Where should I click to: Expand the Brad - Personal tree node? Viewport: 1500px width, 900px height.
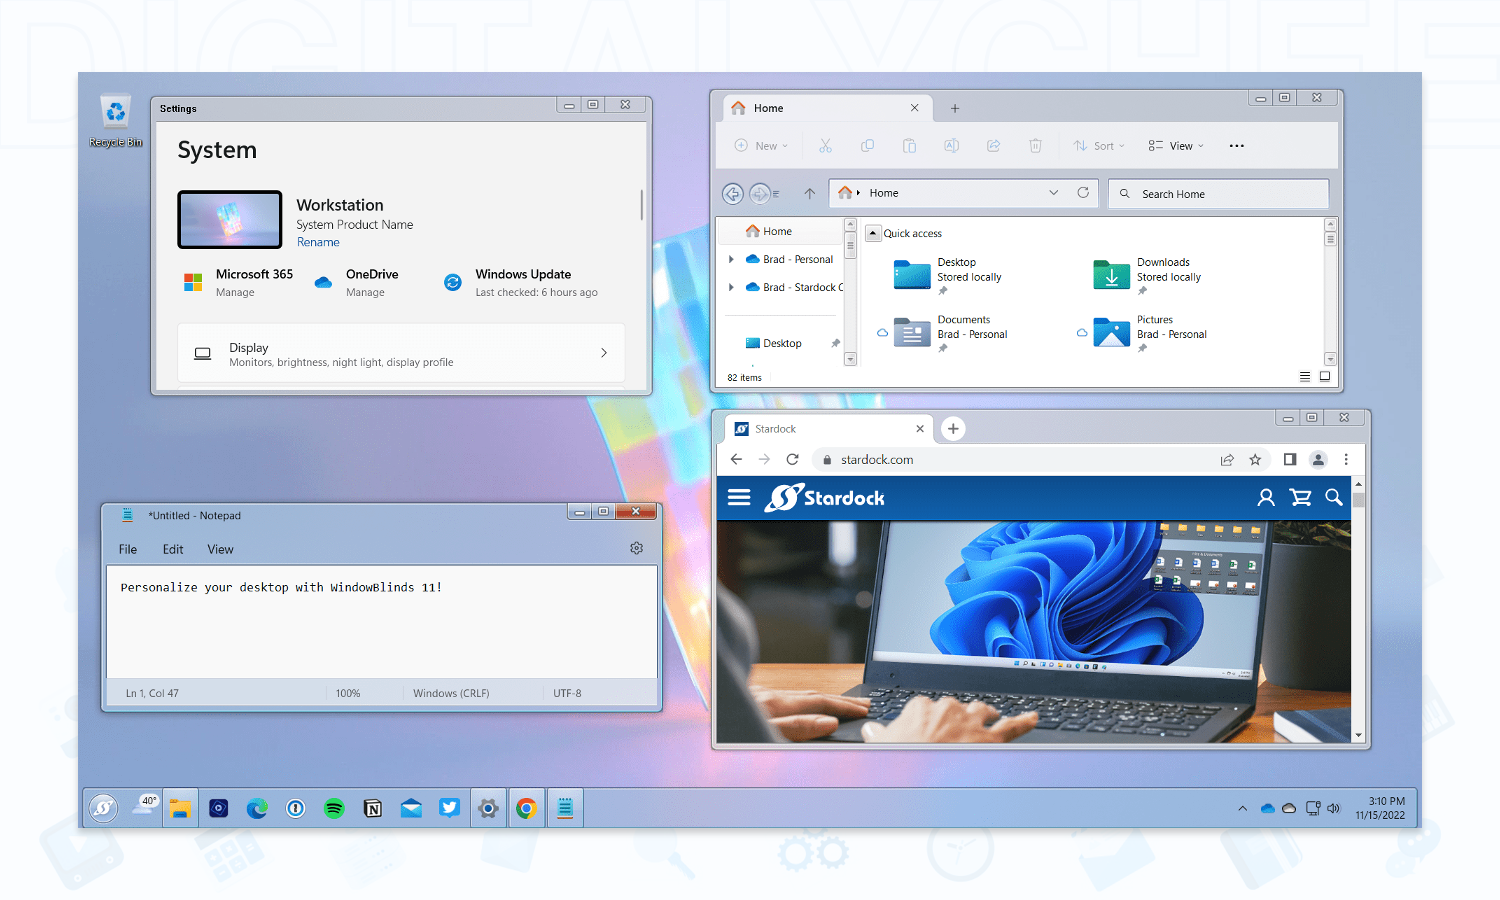731,259
